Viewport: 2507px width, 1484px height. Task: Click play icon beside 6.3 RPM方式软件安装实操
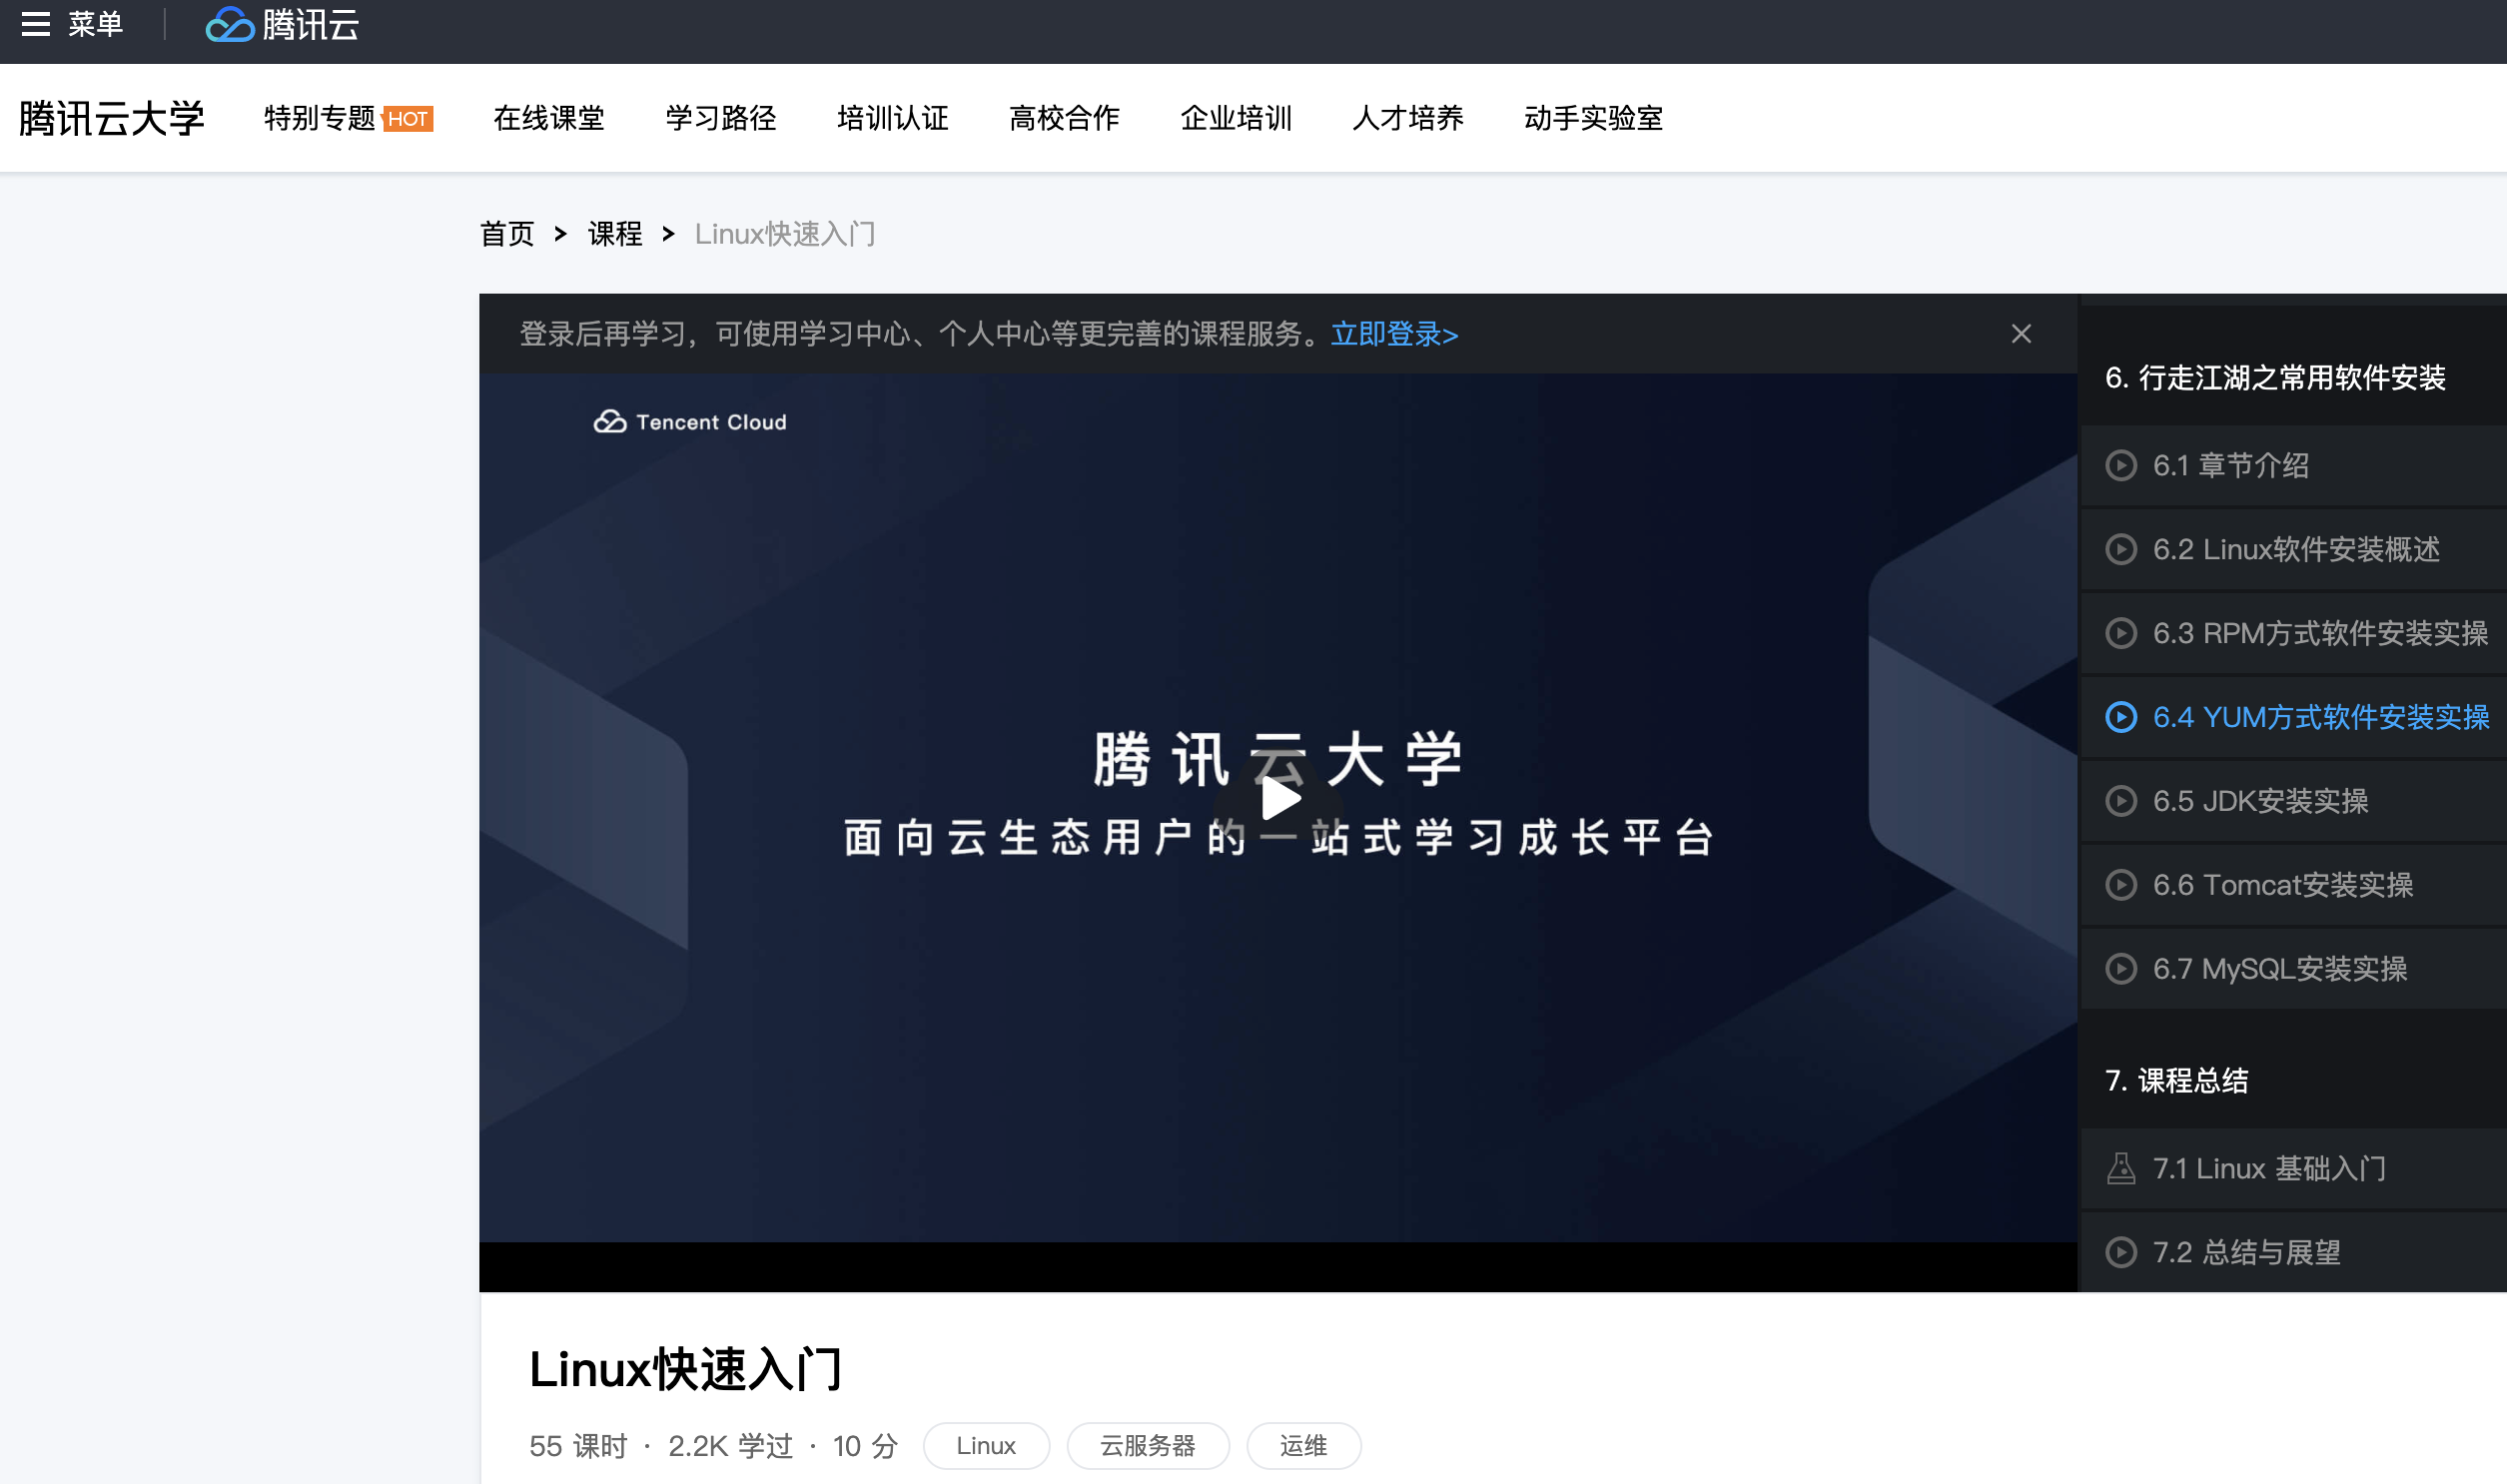point(2122,634)
